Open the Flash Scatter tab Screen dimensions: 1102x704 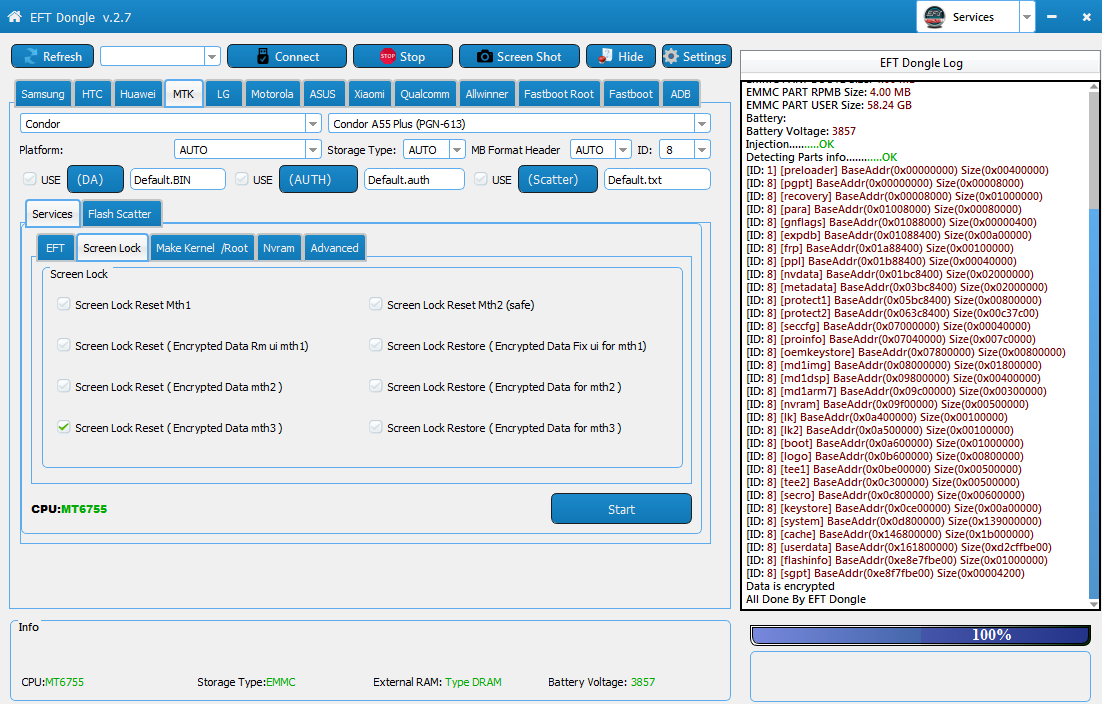121,214
